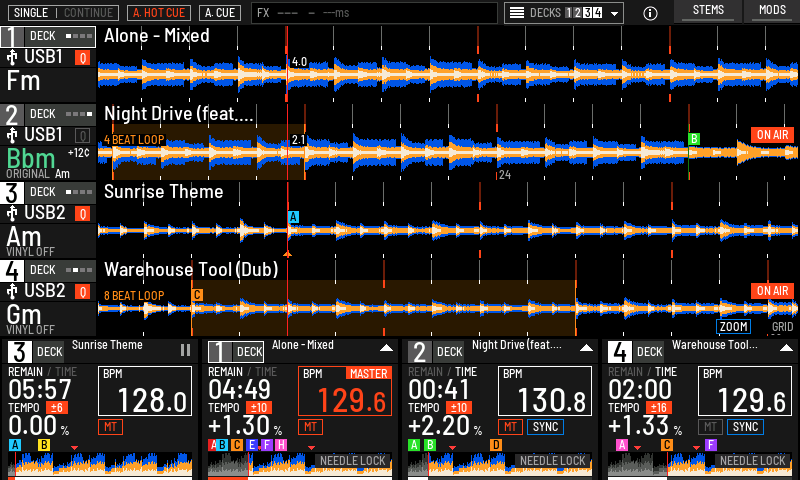Screen dimensions: 800x480
Task: Seek in deck 2 overview waveform
Action: (x=501, y=464)
